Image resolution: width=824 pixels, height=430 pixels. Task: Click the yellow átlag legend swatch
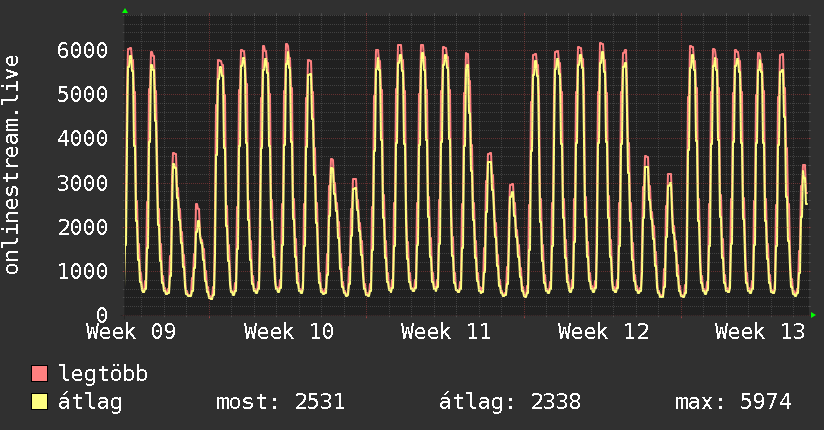tap(39, 401)
